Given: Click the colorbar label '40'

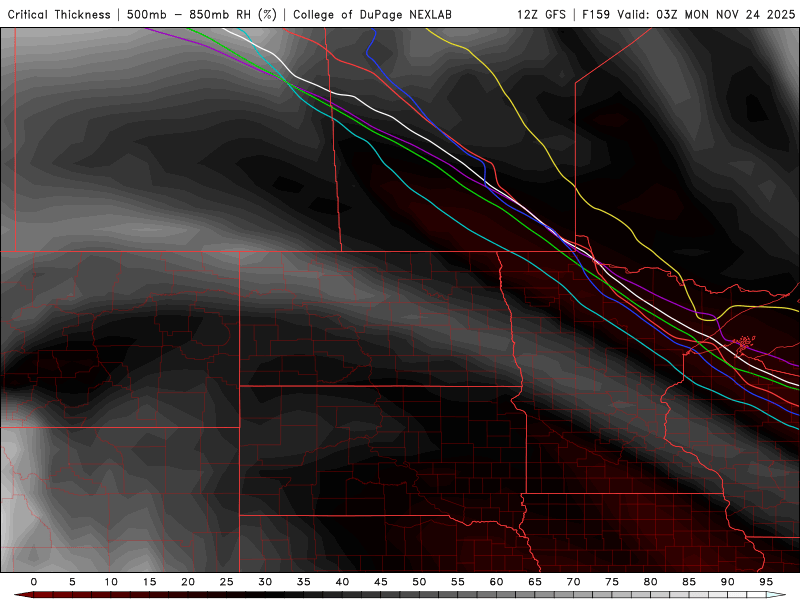Looking at the screenshot, I should coord(342,582).
